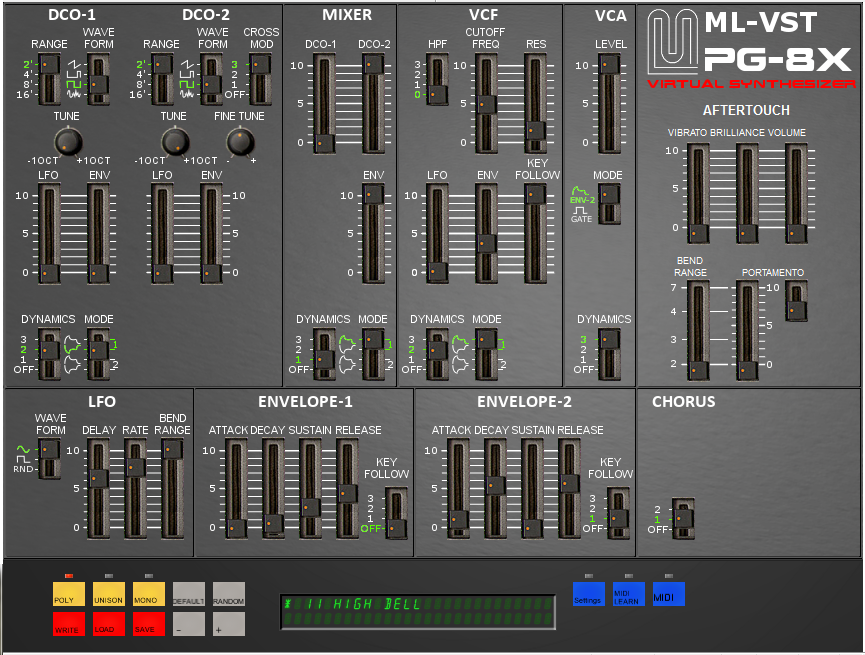Open the blue Settings button
The height and width of the screenshot is (655, 865).
click(589, 594)
